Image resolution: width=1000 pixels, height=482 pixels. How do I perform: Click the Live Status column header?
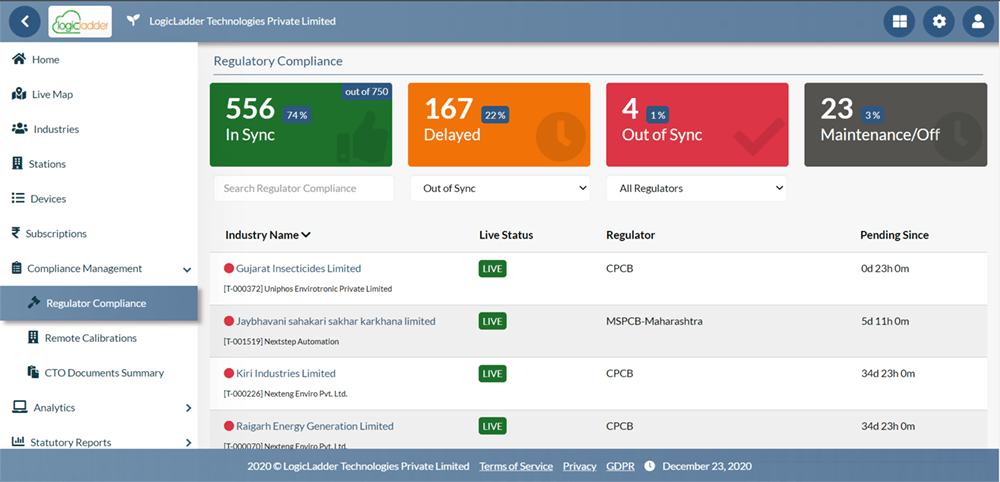(x=506, y=235)
